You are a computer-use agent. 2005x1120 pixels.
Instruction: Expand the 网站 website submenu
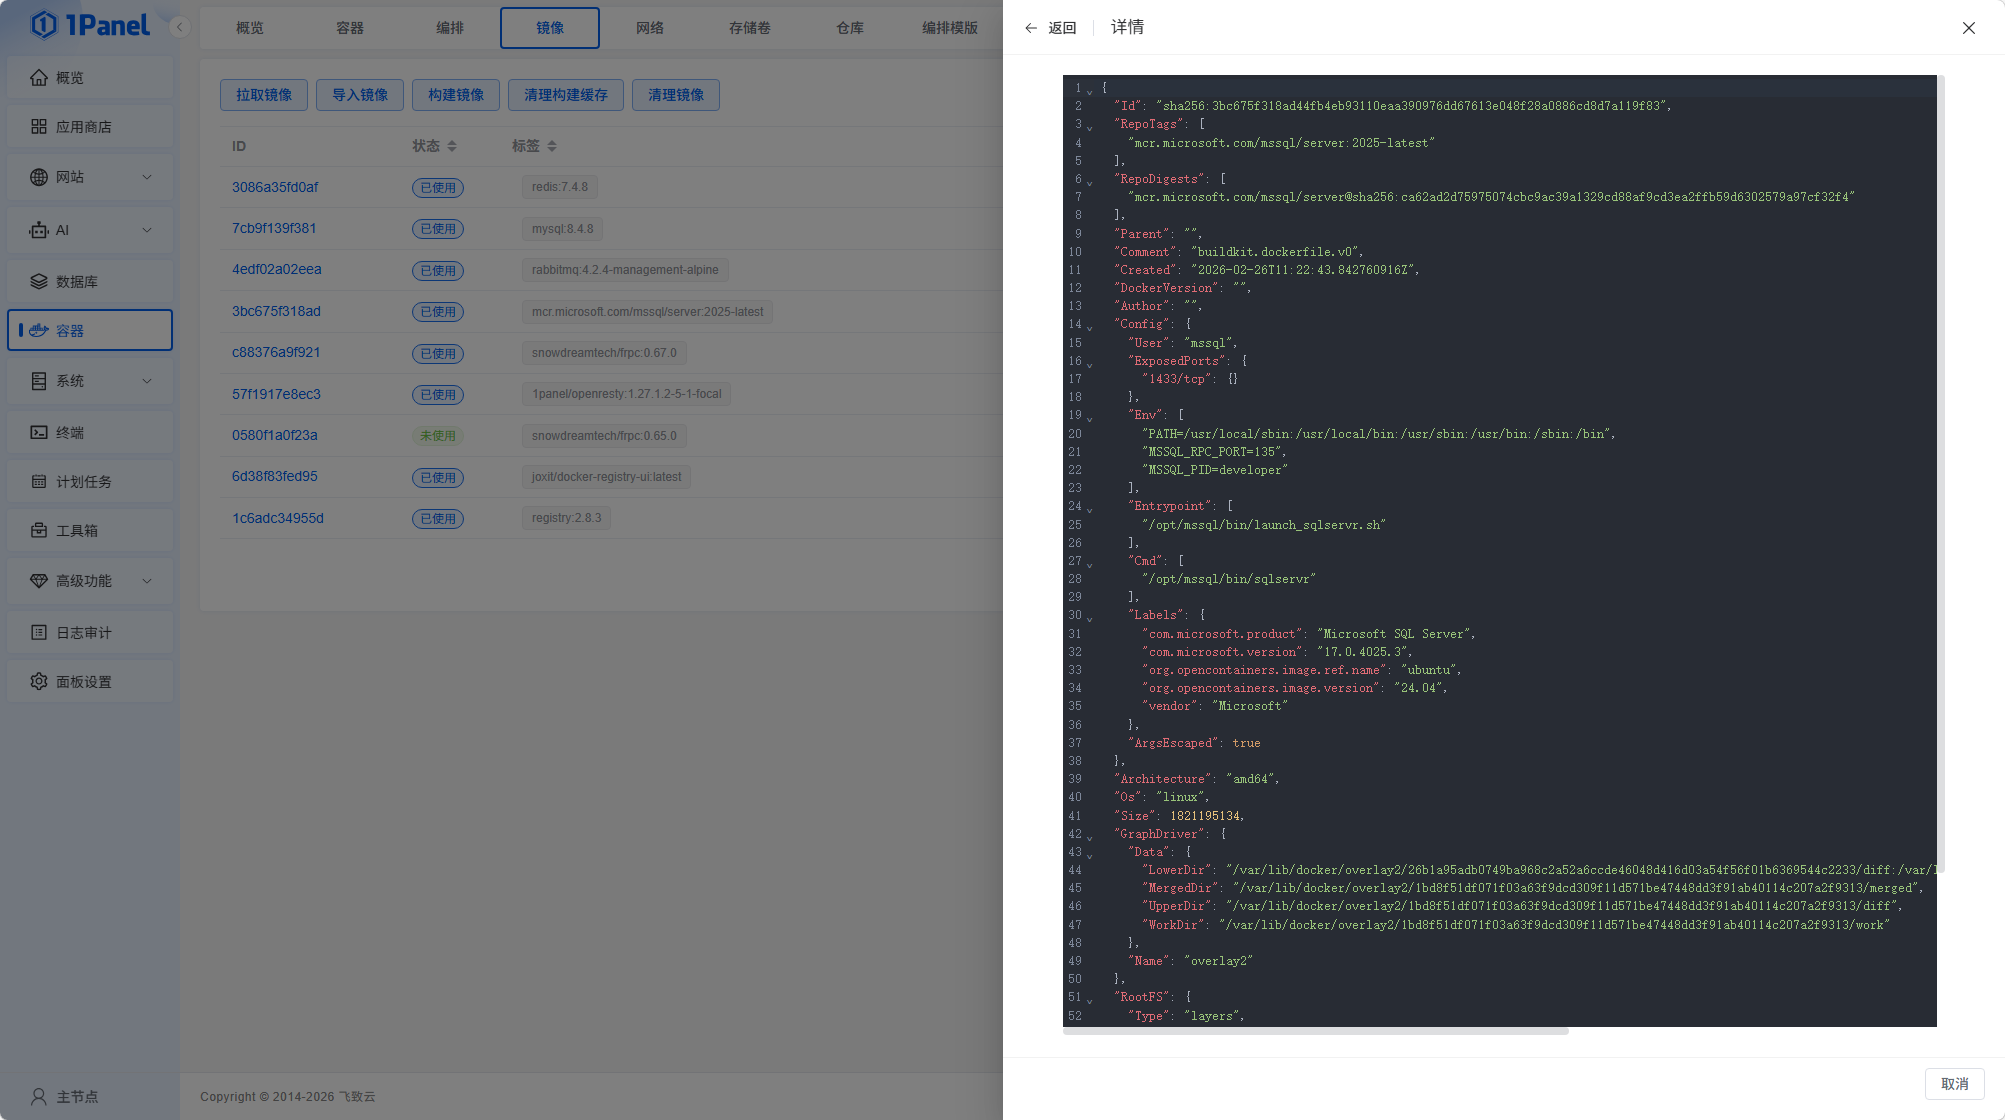coord(147,177)
